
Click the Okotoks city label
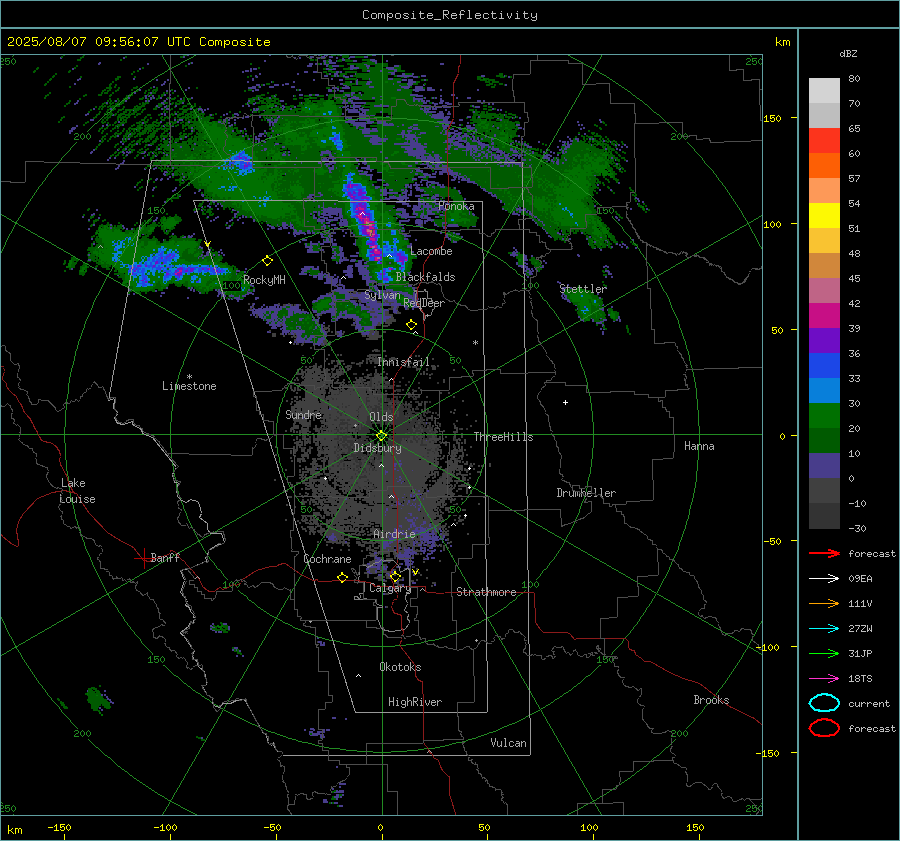400,667
